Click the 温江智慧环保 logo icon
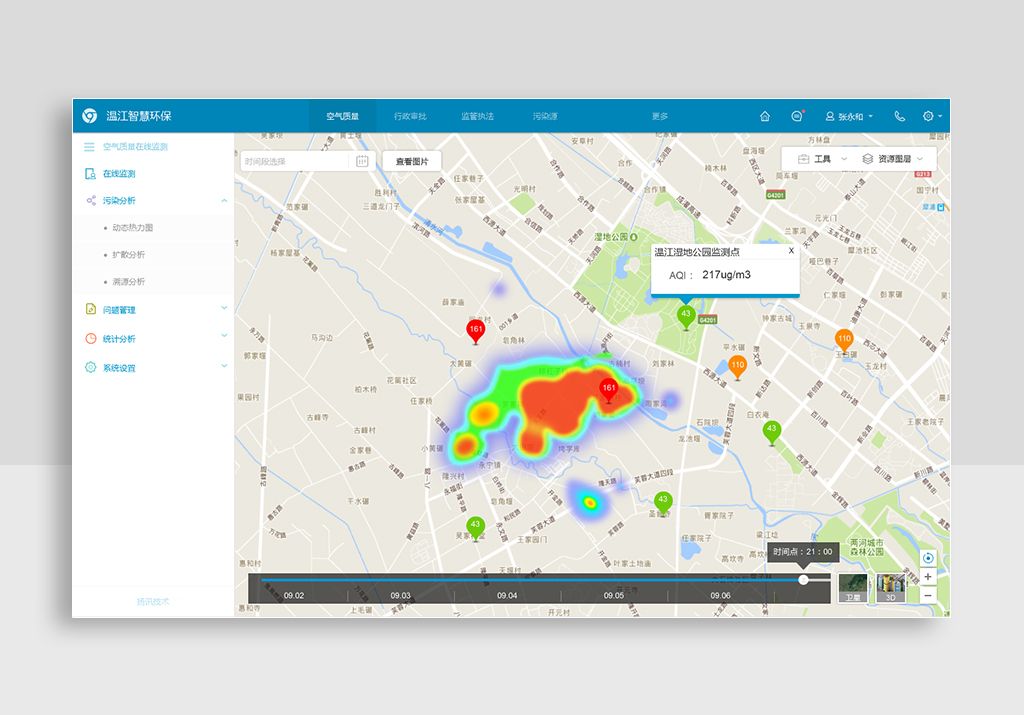The width and height of the screenshot is (1024, 715). pos(89,116)
